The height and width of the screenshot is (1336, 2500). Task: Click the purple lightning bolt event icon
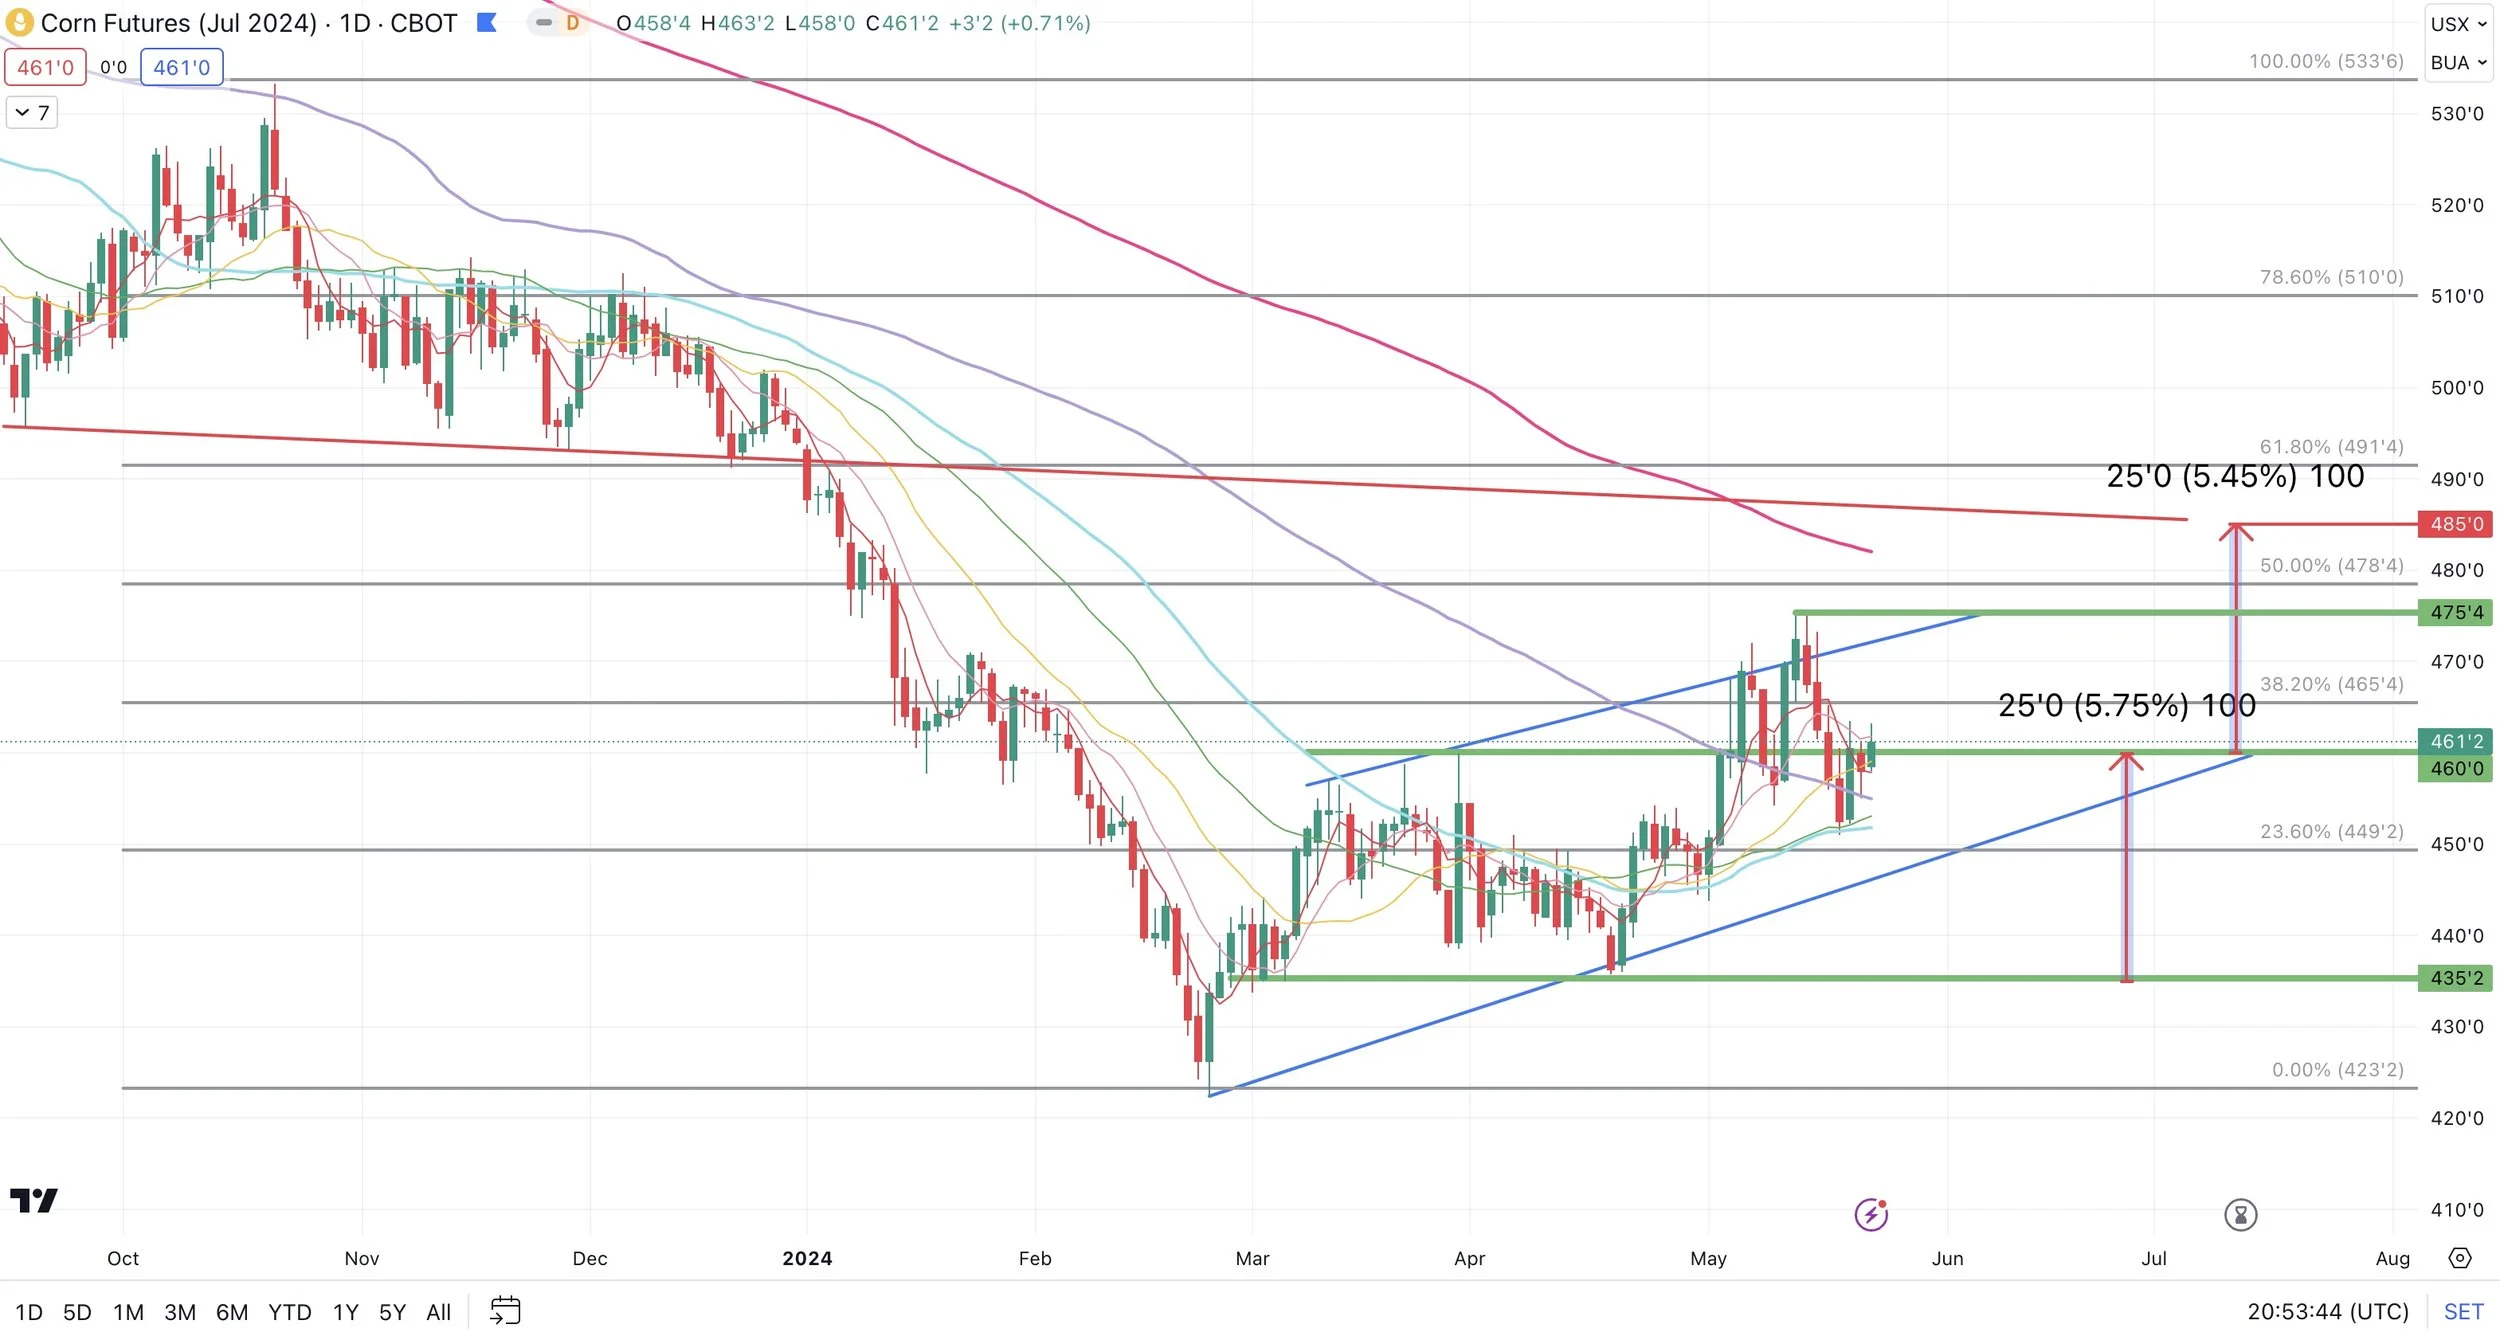point(1870,1214)
